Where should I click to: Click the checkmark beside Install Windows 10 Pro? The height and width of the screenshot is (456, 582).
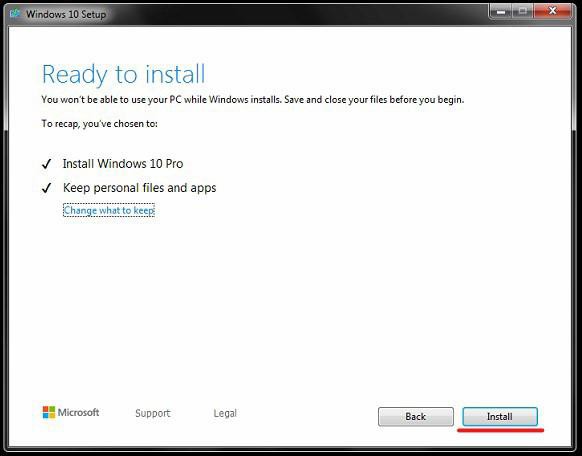(46, 164)
